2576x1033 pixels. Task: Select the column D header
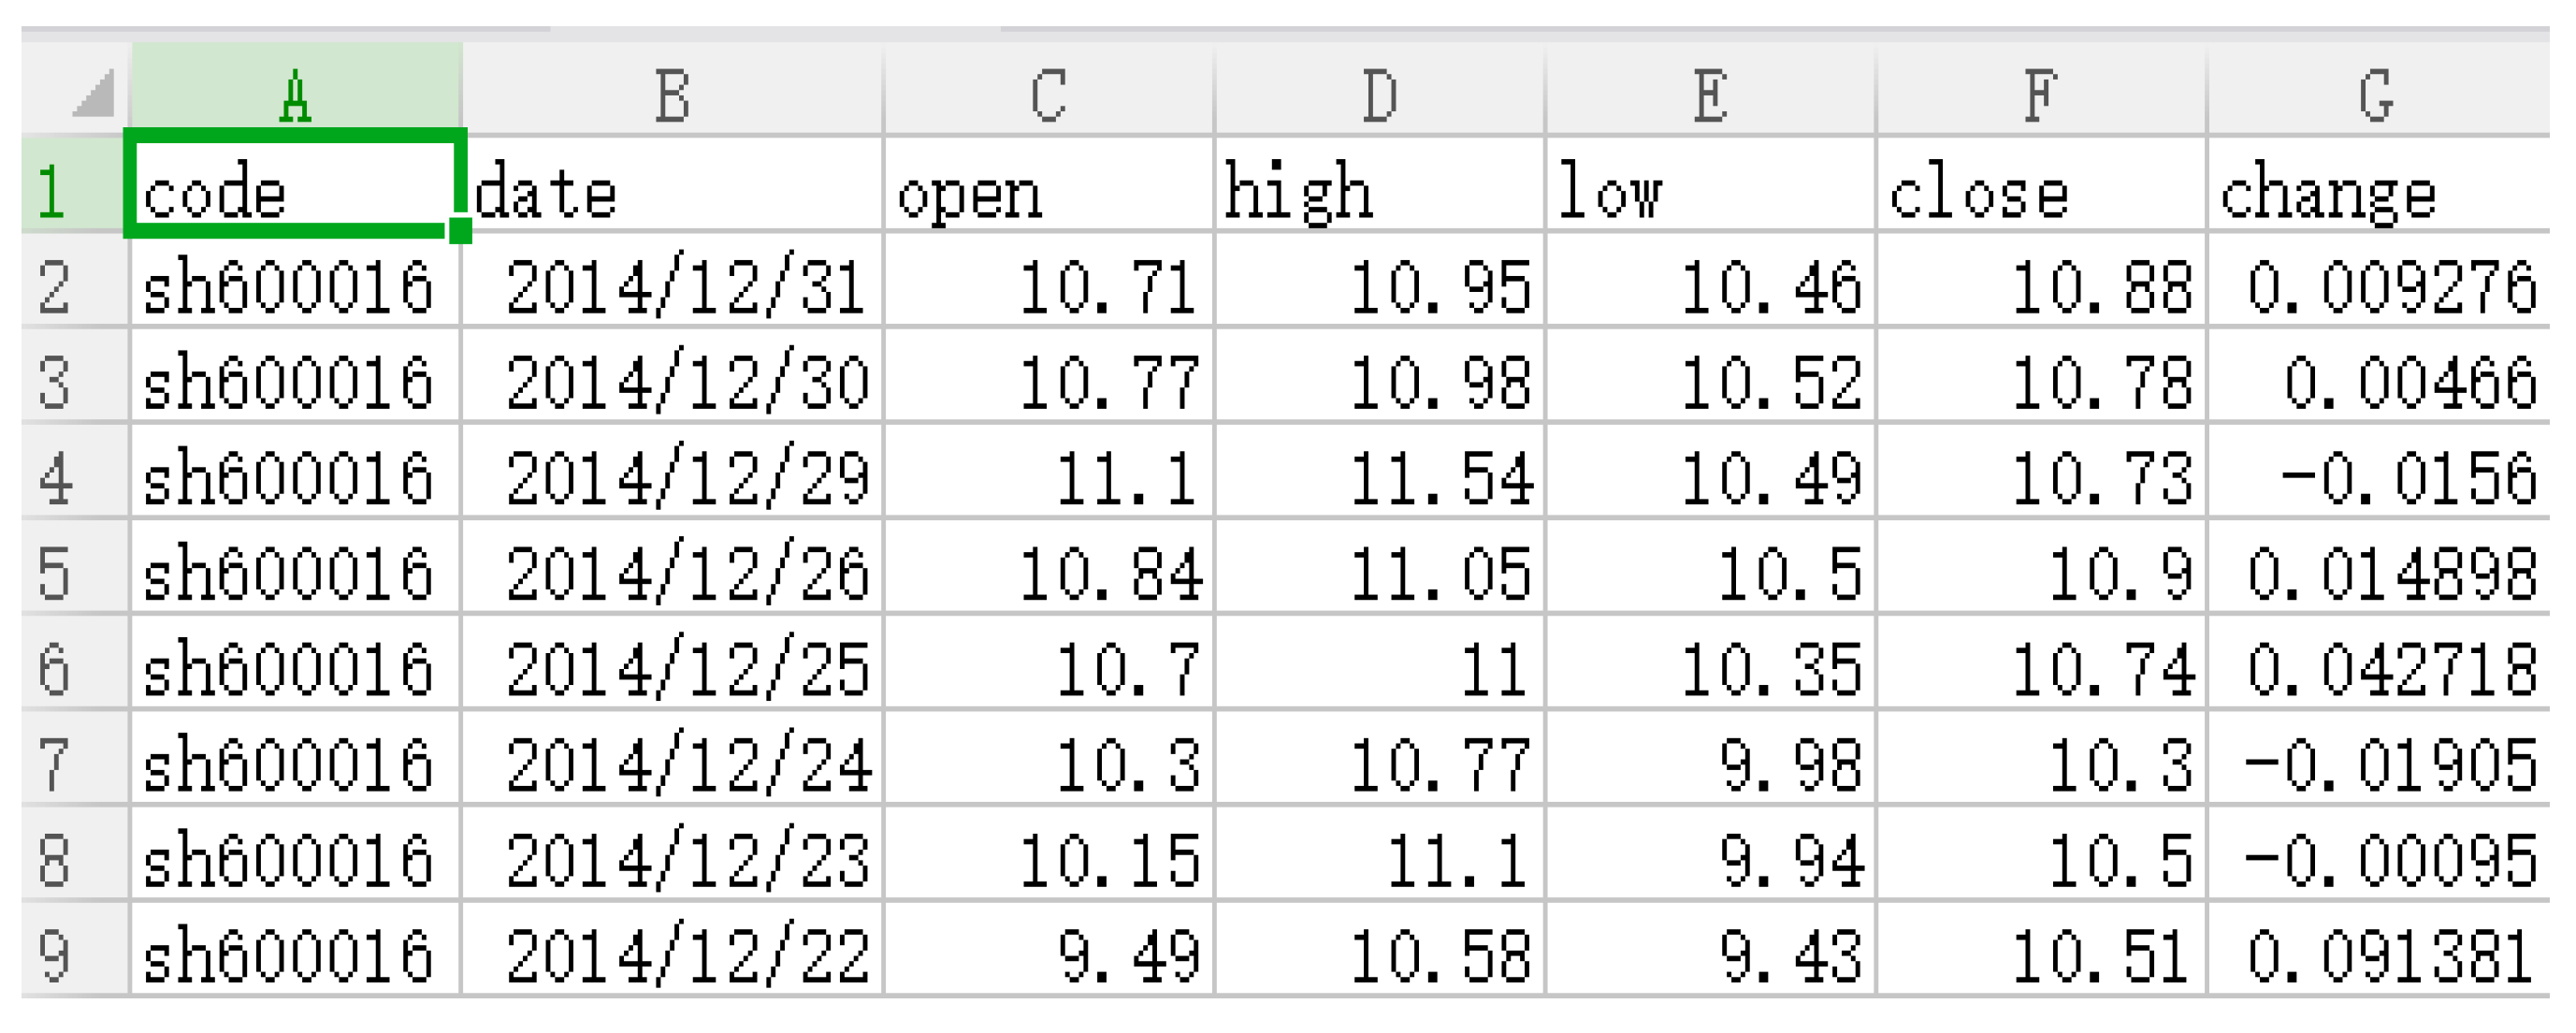tap(1379, 94)
